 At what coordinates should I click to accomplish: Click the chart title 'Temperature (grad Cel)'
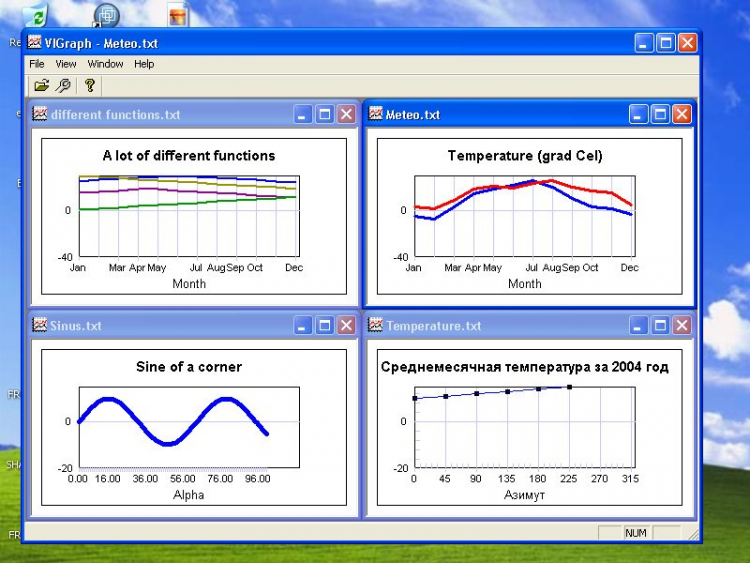click(x=525, y=155)
